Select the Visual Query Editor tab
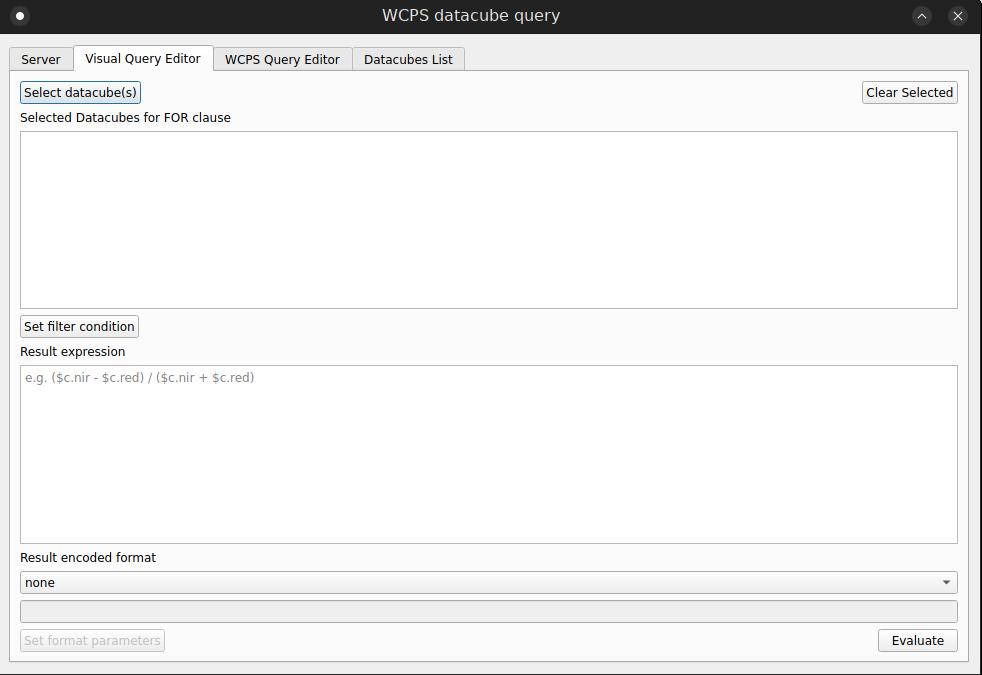982x675 pixels. coord(142,59)
